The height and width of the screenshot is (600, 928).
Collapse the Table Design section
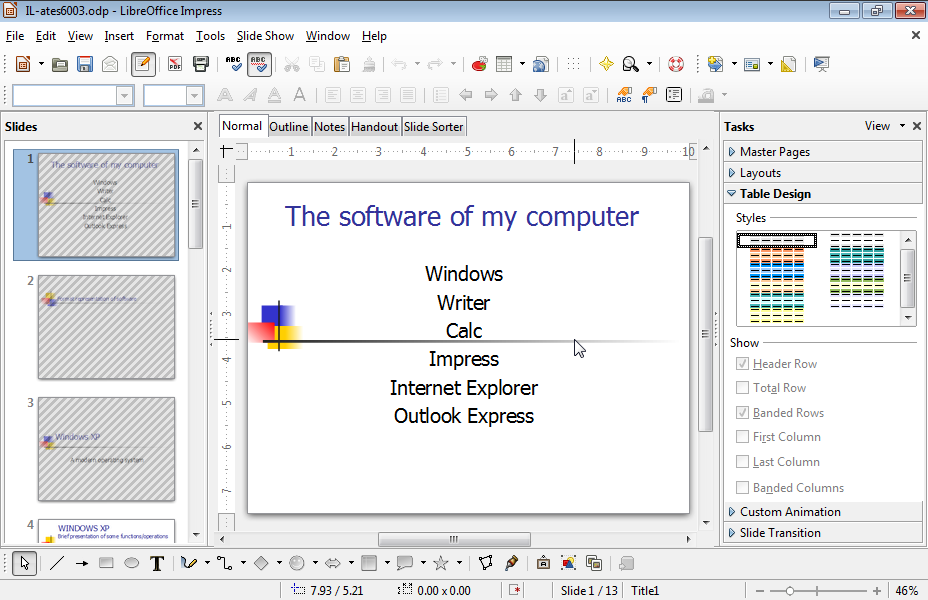823,193
